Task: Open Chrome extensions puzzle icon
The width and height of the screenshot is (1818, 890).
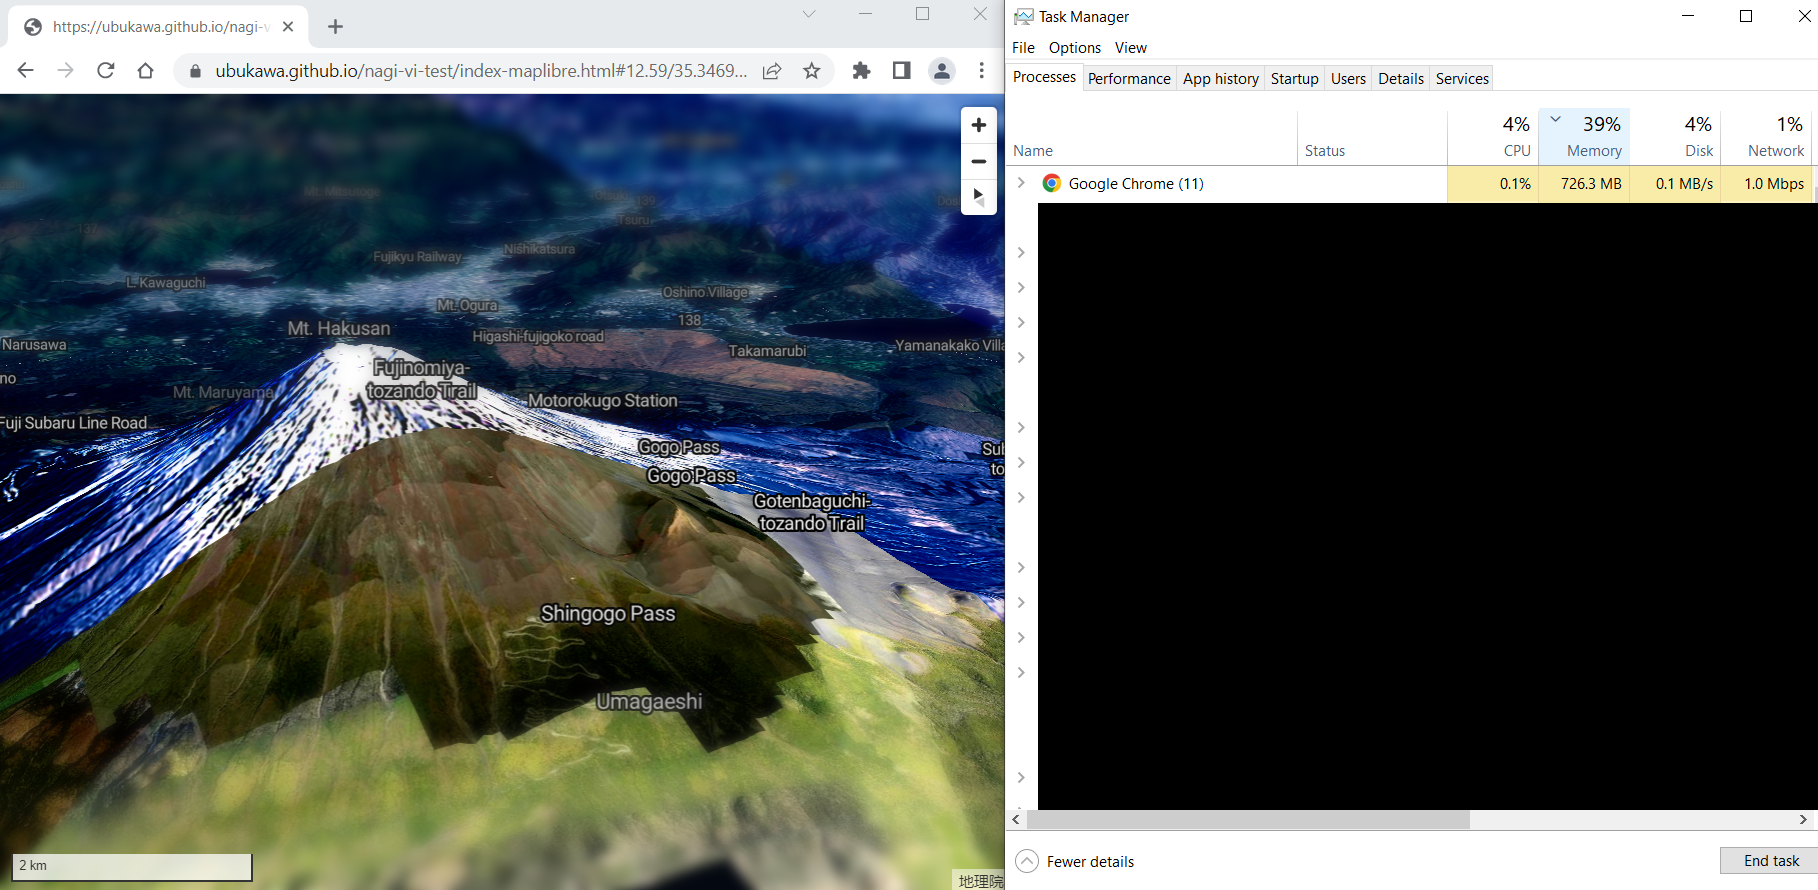Action: [861, 70]
